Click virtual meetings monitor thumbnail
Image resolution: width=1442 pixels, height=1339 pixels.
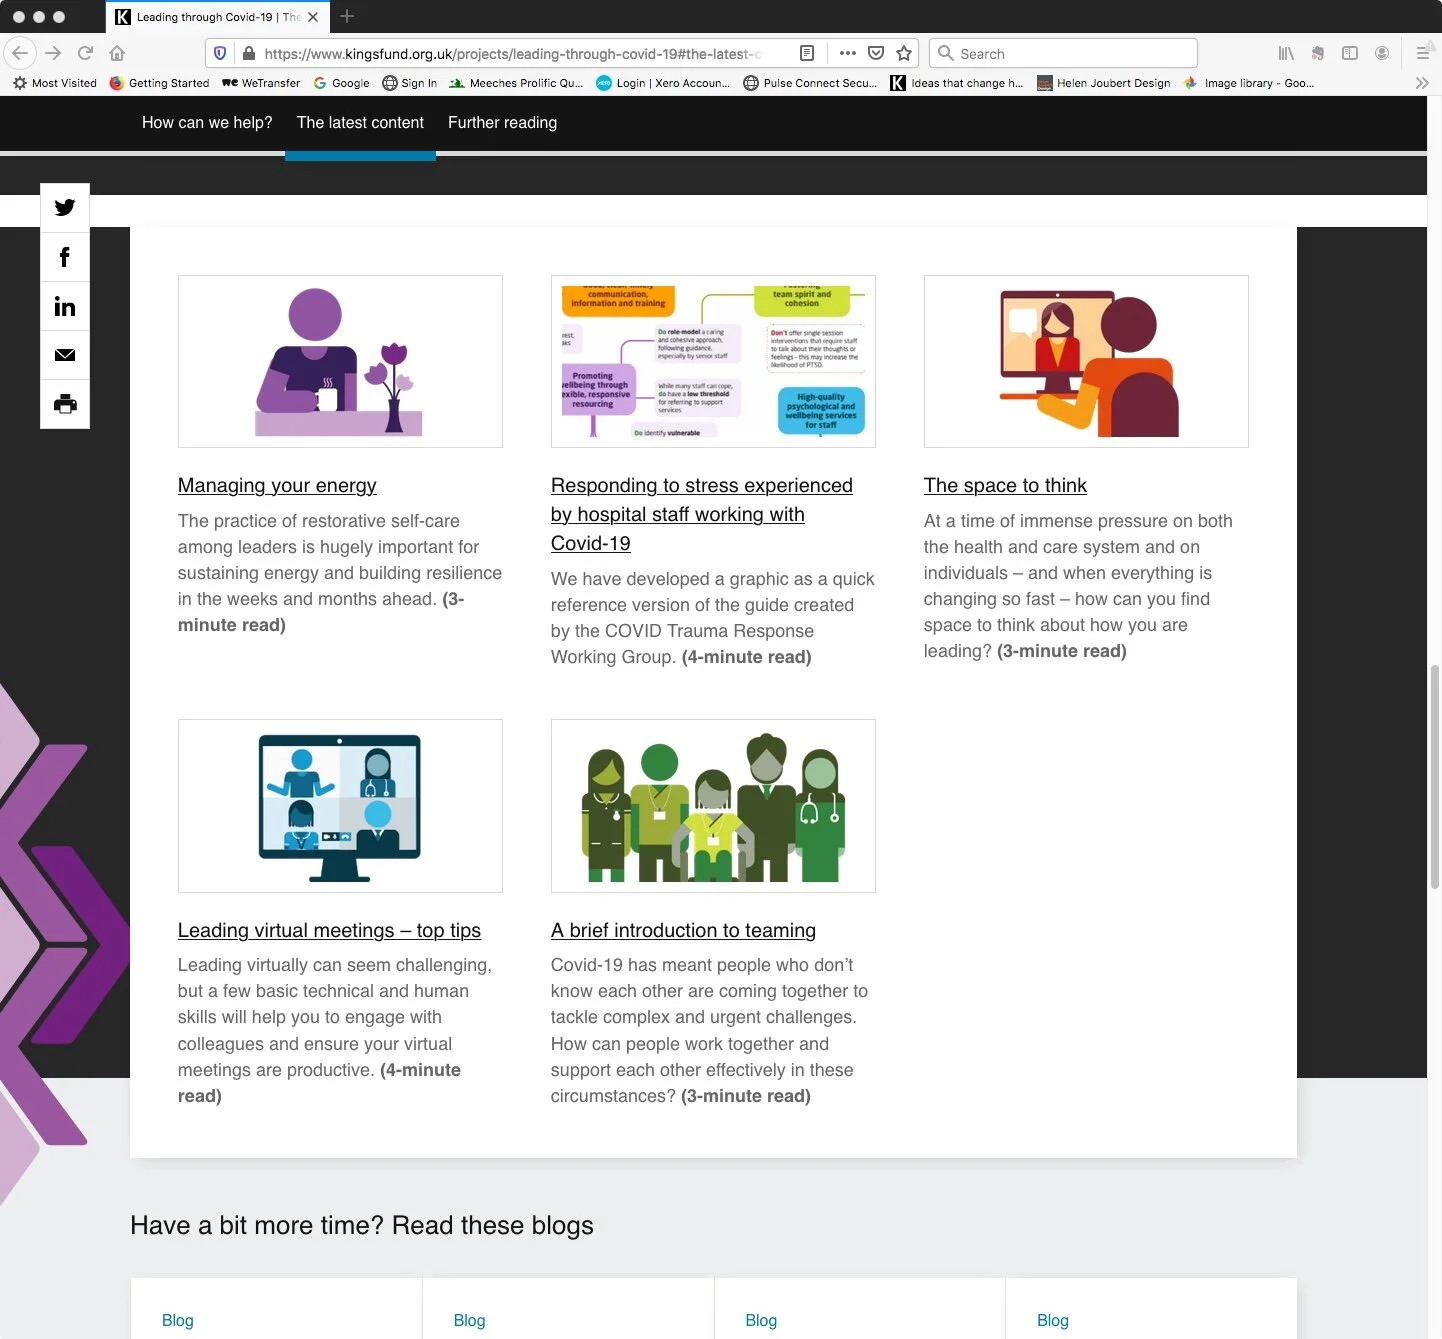pyautogui.click(x=340, y=806)
